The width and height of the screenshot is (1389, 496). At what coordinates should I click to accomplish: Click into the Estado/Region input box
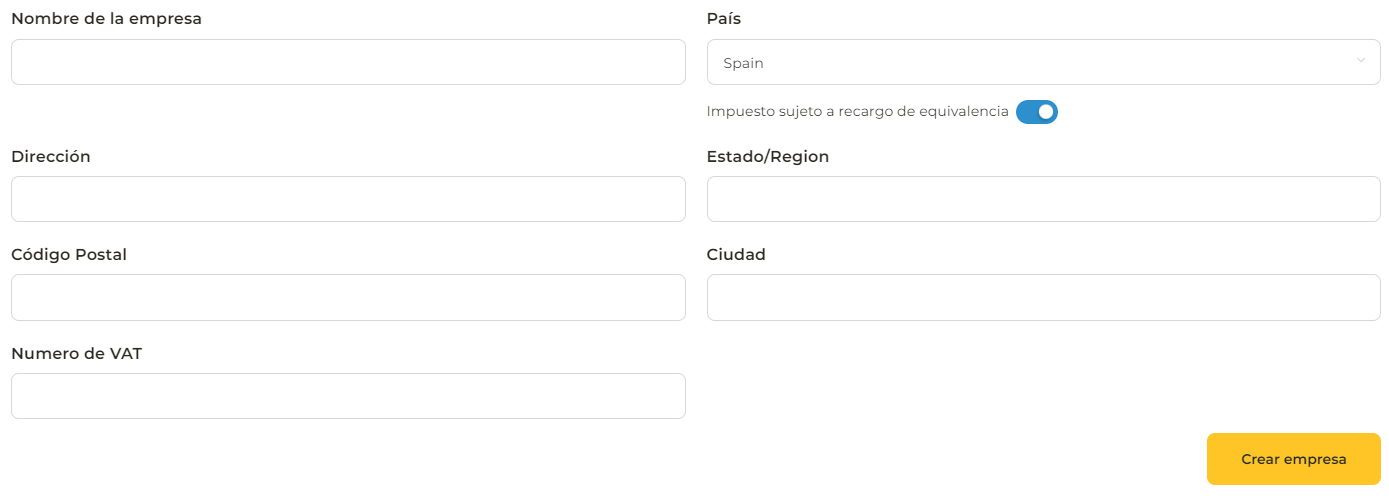(x=1042, y=199)
